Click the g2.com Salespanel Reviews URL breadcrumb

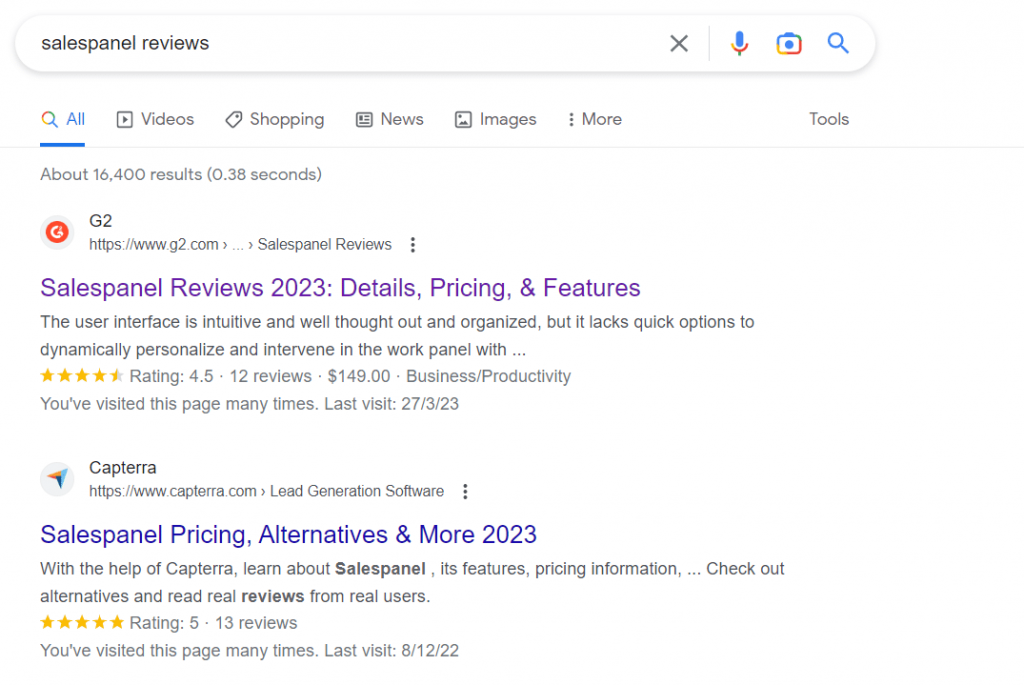click(x=240, y=245)
